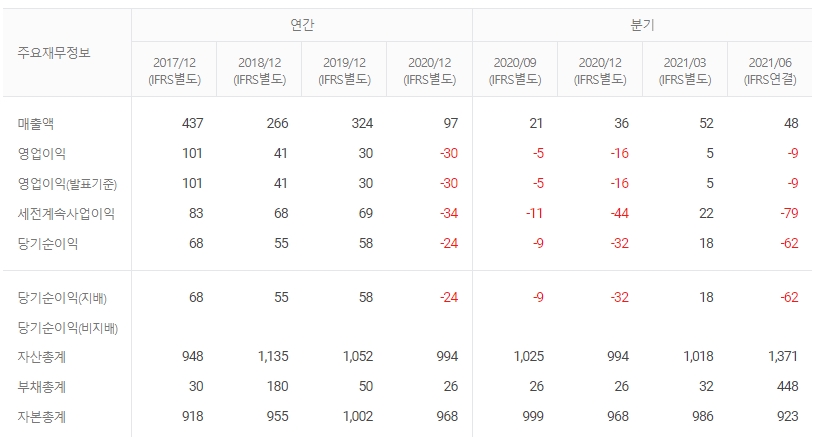Select the 매출액 row label
This screenshot has height=437, width=816.
coord(36,124)
